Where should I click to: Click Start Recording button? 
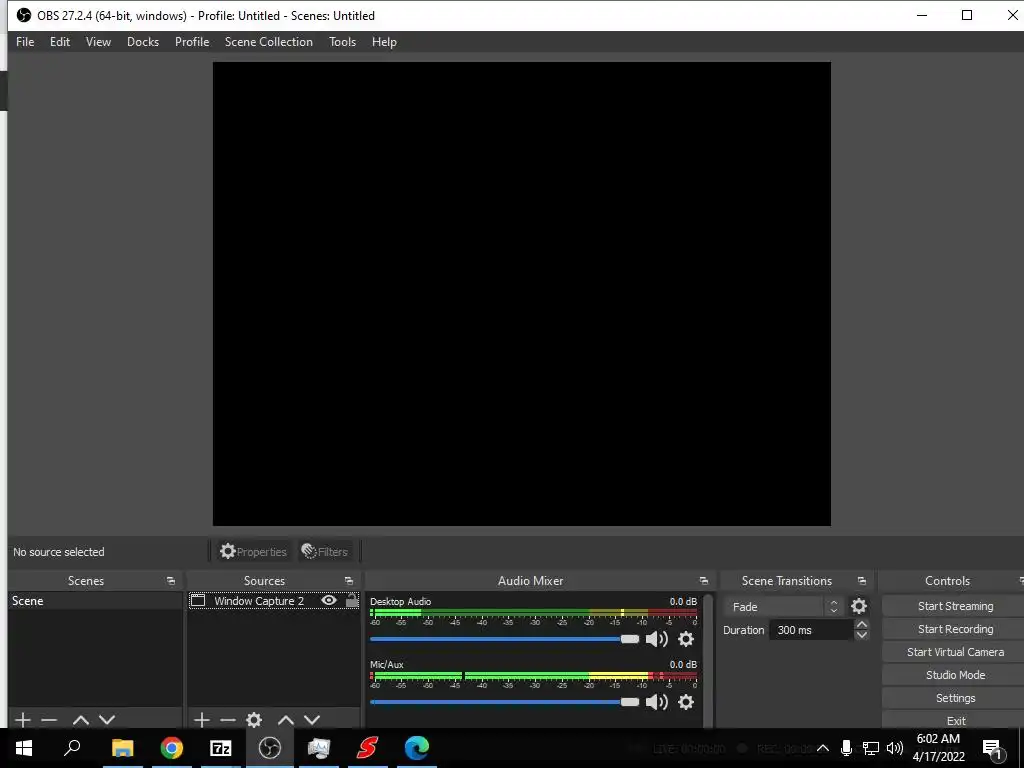tap(955, 629)
